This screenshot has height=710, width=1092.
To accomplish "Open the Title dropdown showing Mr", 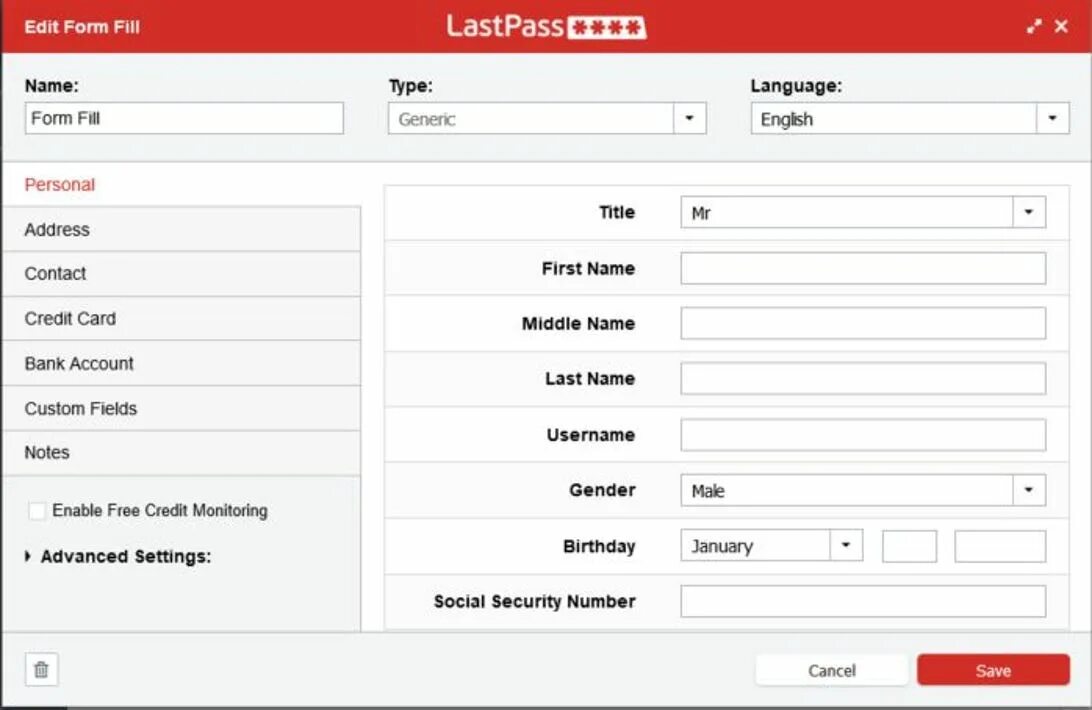I will 863,213.
